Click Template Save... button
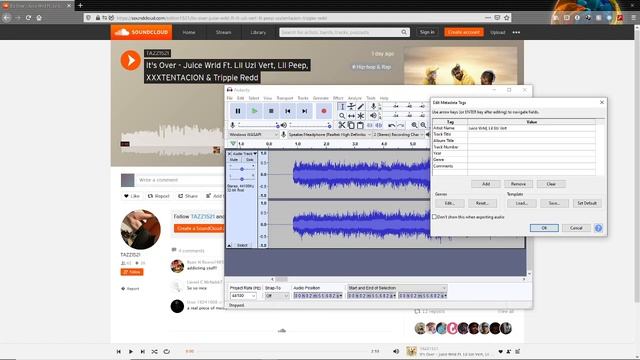 pyautogui.click(x=554, y=203)
